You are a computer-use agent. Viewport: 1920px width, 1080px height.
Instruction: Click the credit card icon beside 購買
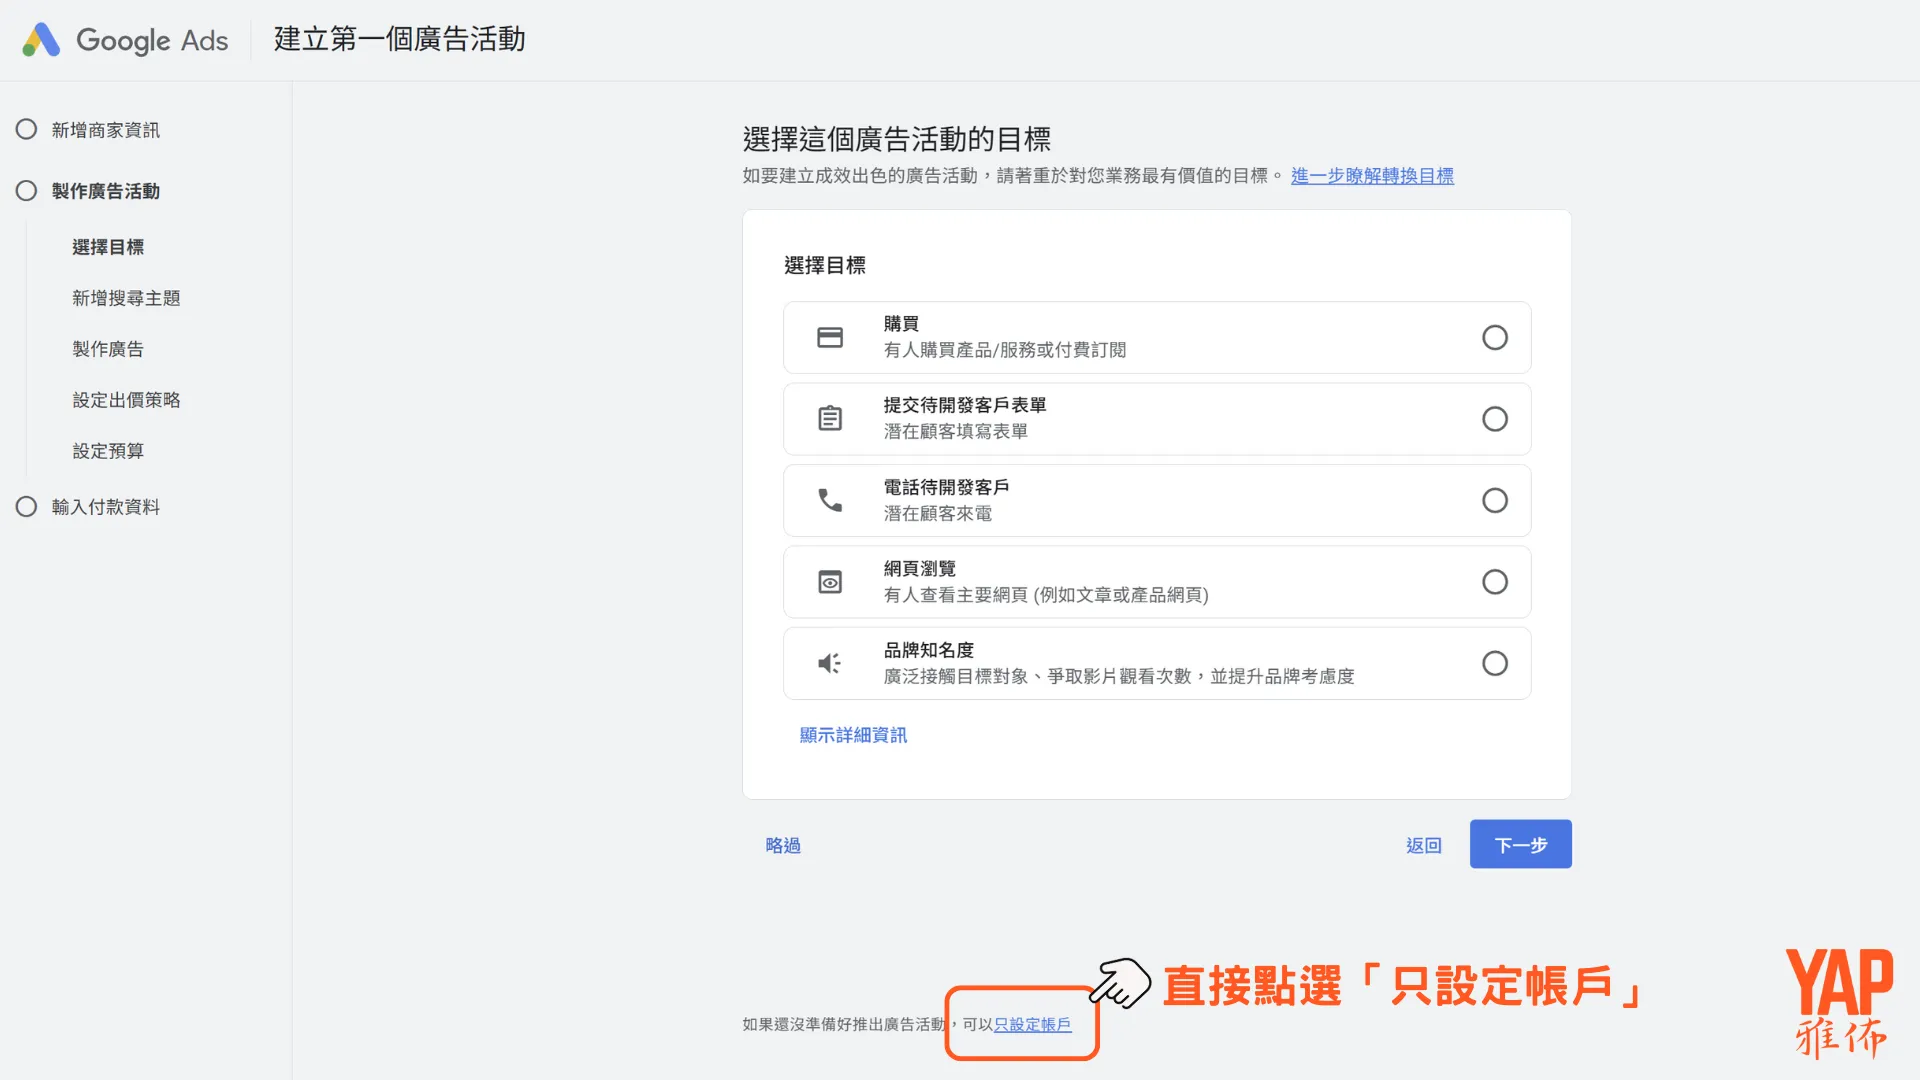click(830, 337)
